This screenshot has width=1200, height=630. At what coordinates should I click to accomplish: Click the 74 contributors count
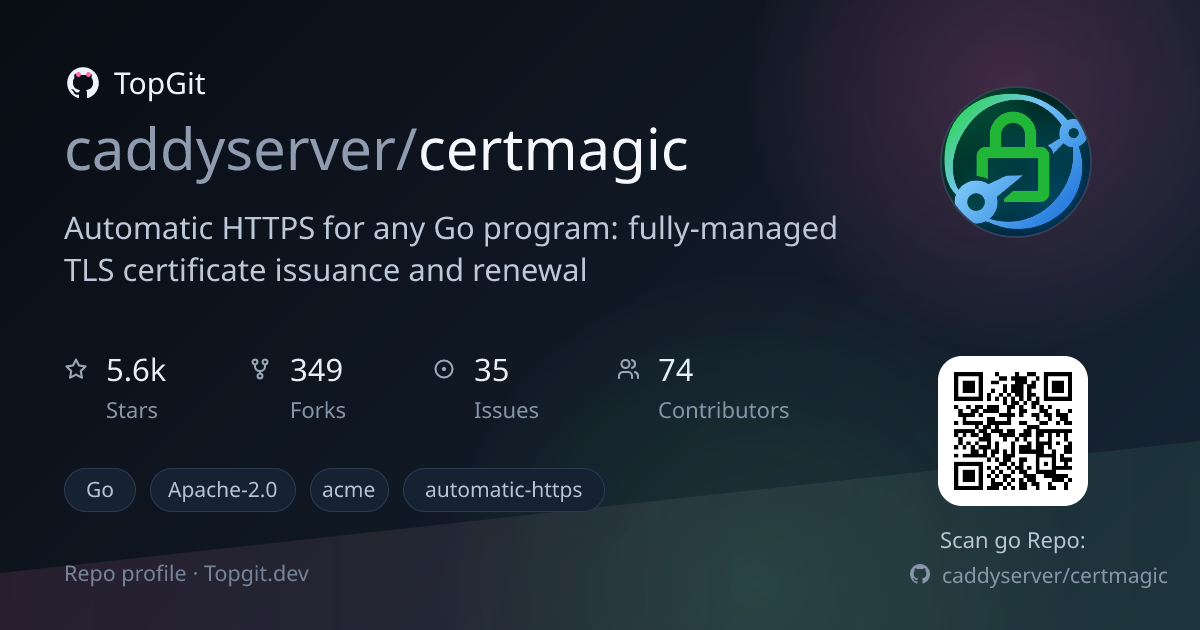[x=676, y=371]
